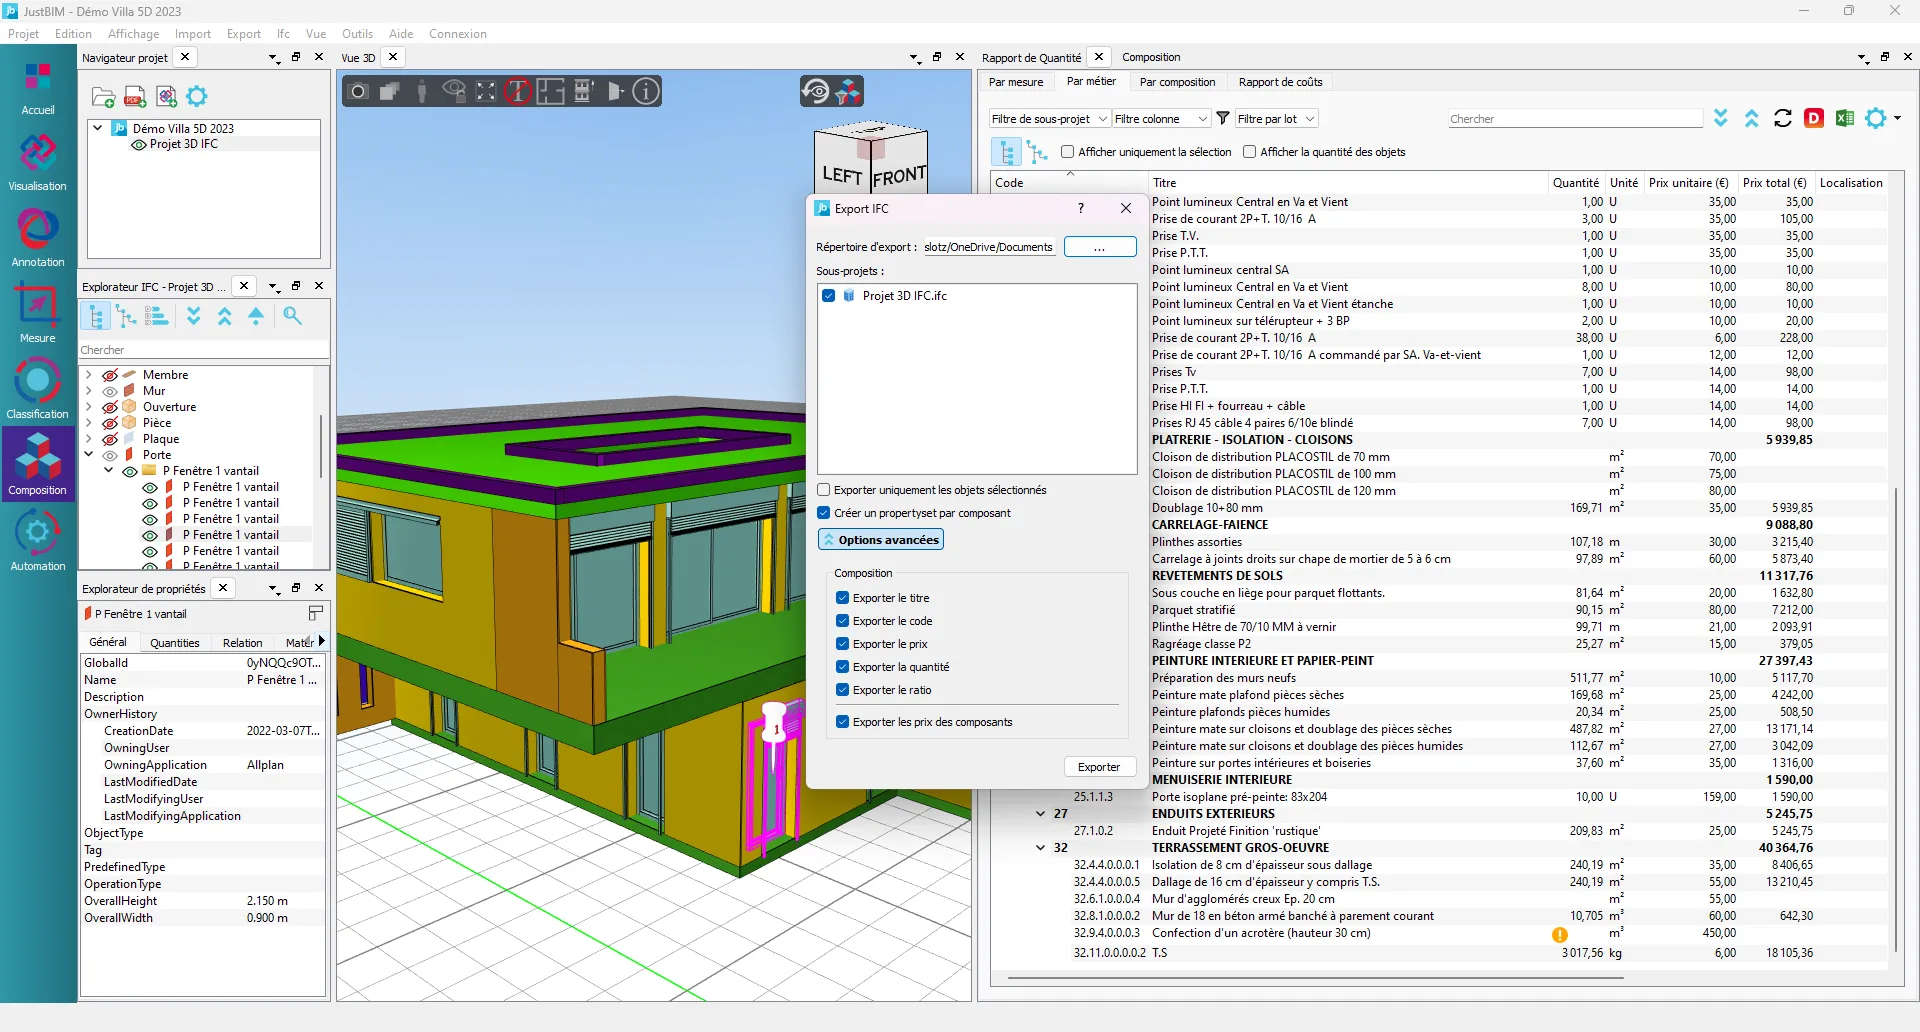Viewport: 1920px width, 1032px height.
Task: Click the refresh icon in quantity report
Action: [1782, 119]
